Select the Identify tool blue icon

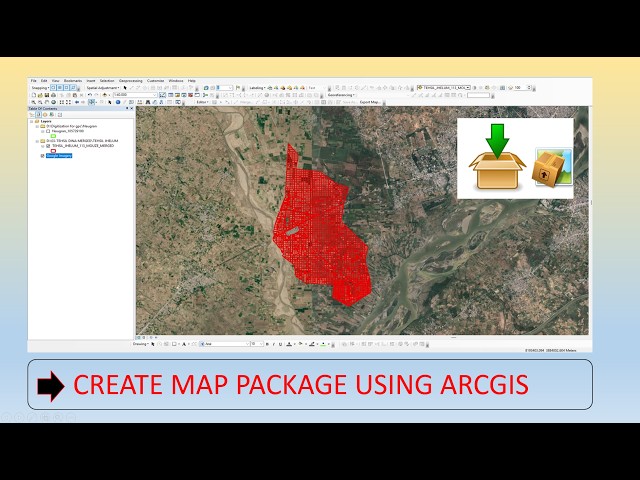(x=118, y=102)
